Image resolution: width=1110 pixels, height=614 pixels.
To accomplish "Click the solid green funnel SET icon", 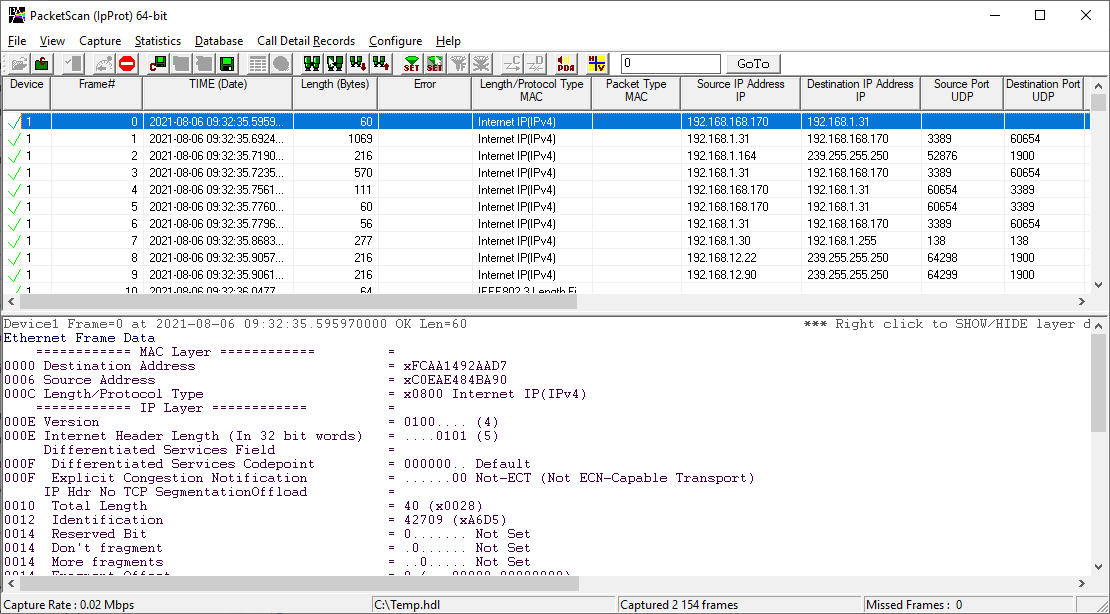I will 411,64.
